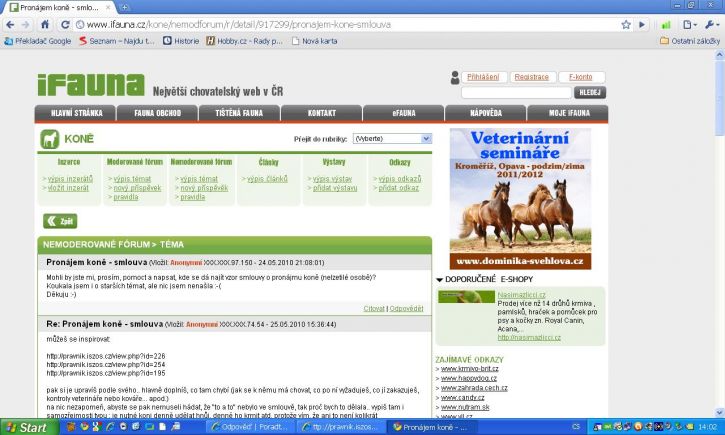Bookmark this page with the star icon
Image resolution: width=725 pixels, height=435 pixels.
(x=626, y=25)
